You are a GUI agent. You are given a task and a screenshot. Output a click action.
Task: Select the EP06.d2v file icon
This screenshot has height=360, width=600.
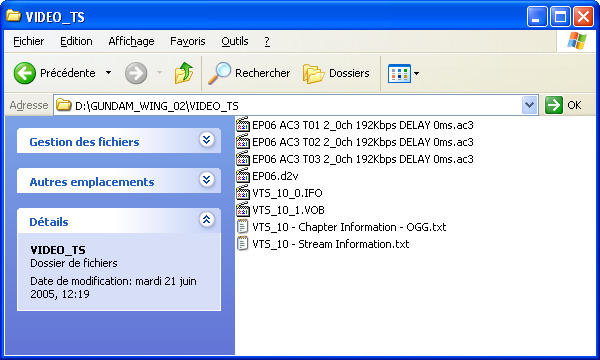[243, 176]
